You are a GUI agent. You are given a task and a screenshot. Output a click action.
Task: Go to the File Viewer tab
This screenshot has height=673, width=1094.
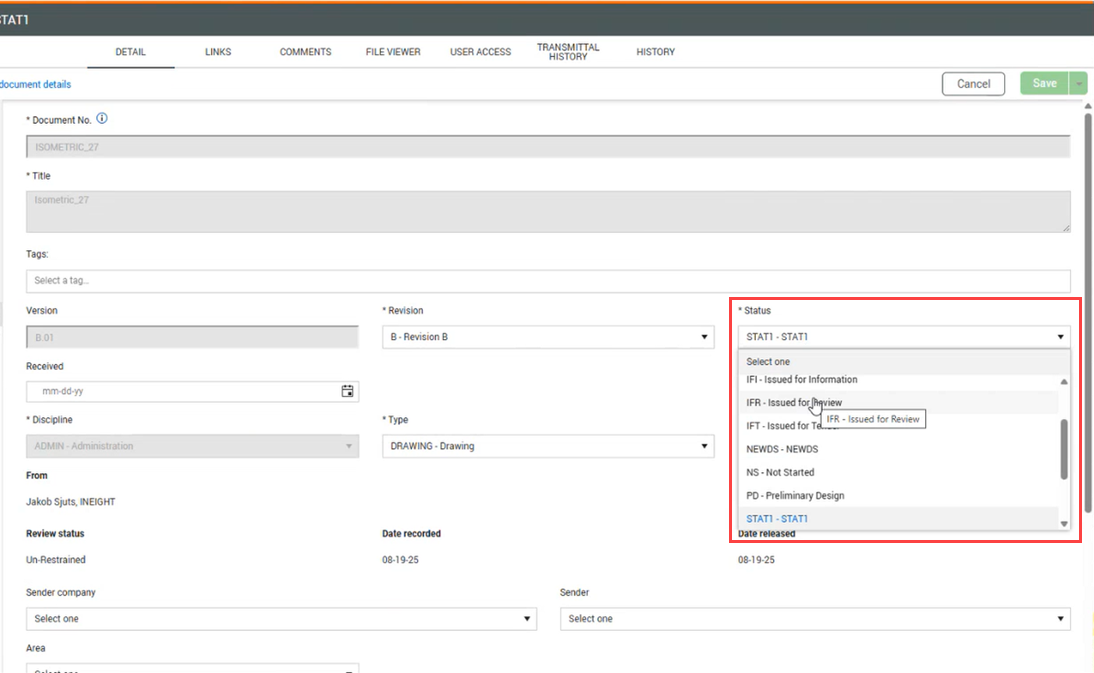393,52
